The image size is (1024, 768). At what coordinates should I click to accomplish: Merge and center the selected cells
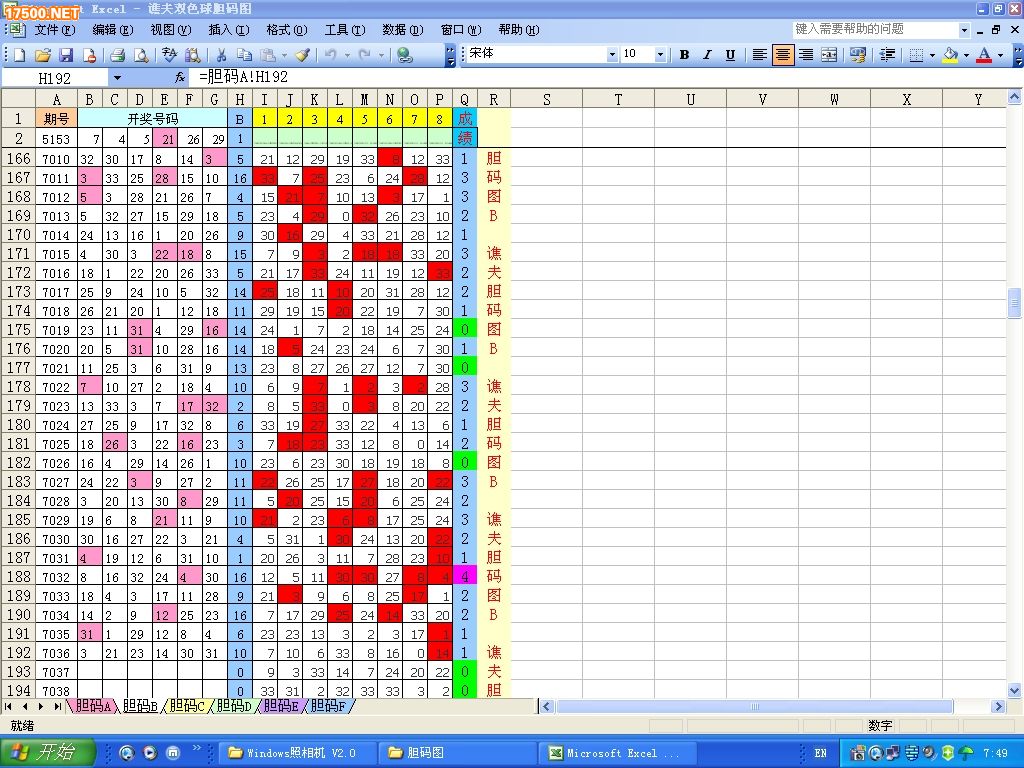click(x=829, y=55)
